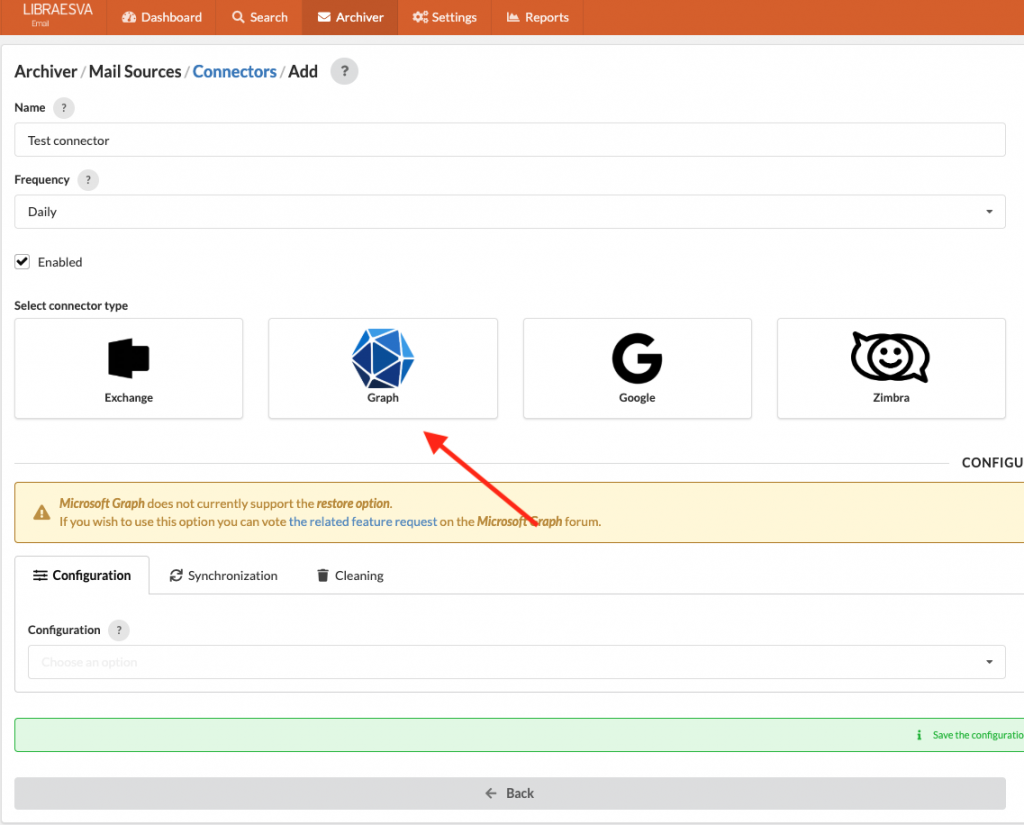Click the warning triangle icon
1024x825 pixels.
42,513
